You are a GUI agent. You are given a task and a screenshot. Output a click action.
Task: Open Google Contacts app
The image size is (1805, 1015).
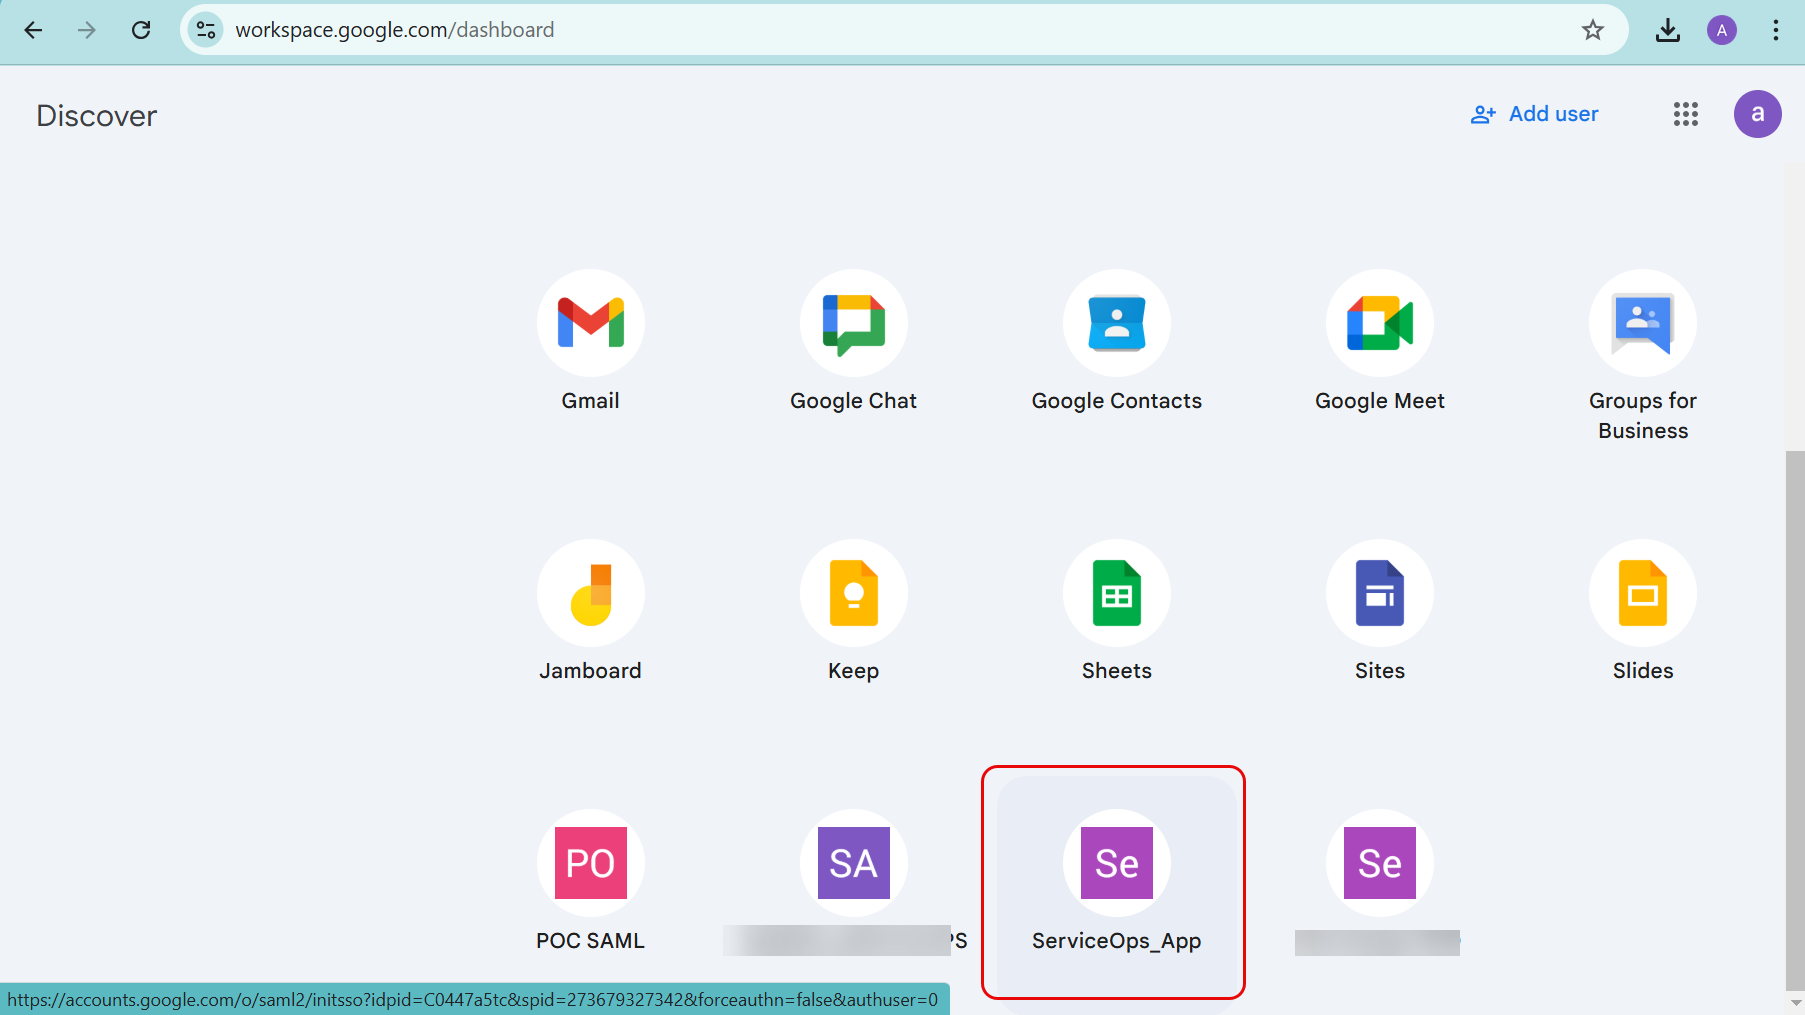(1116, 323)
